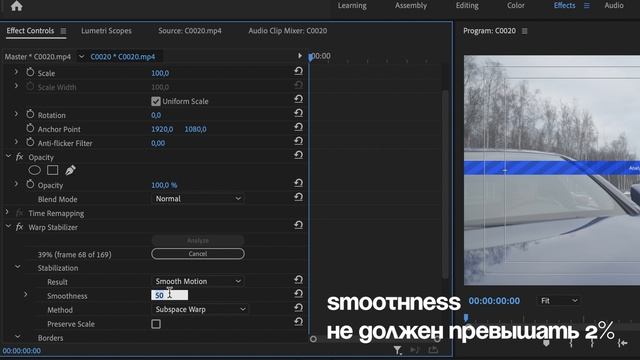Collapse the Warp Stabilizer effect
This screenshot has height=360, width=640.
click(x=8, y=227)
